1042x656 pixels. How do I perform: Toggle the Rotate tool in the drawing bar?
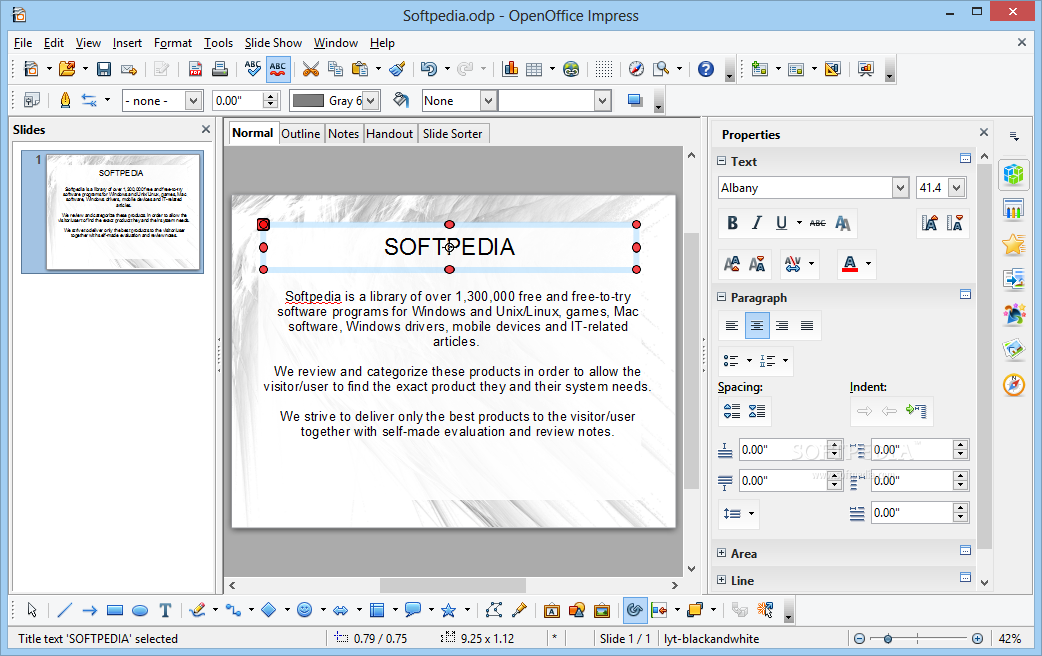coord(635,610)
